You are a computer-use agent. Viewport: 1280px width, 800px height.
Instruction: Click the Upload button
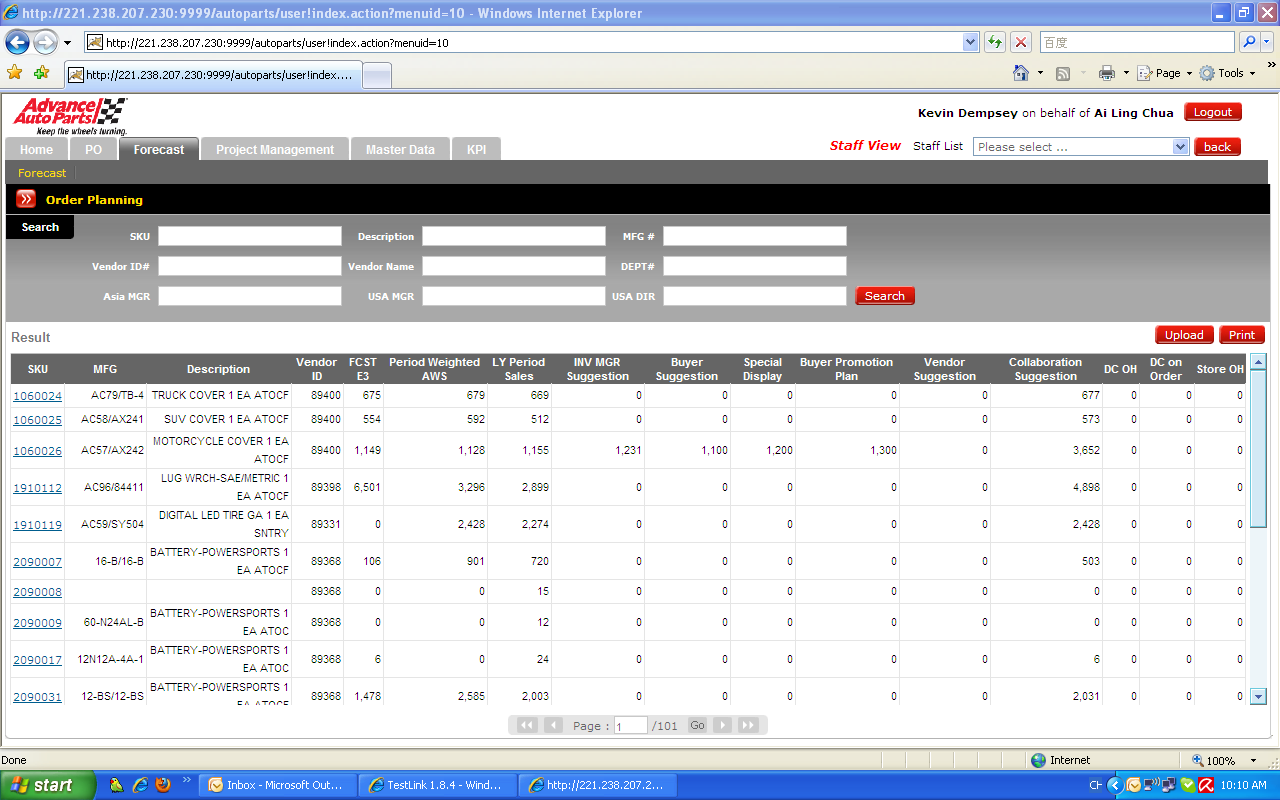coord(1184,335)
